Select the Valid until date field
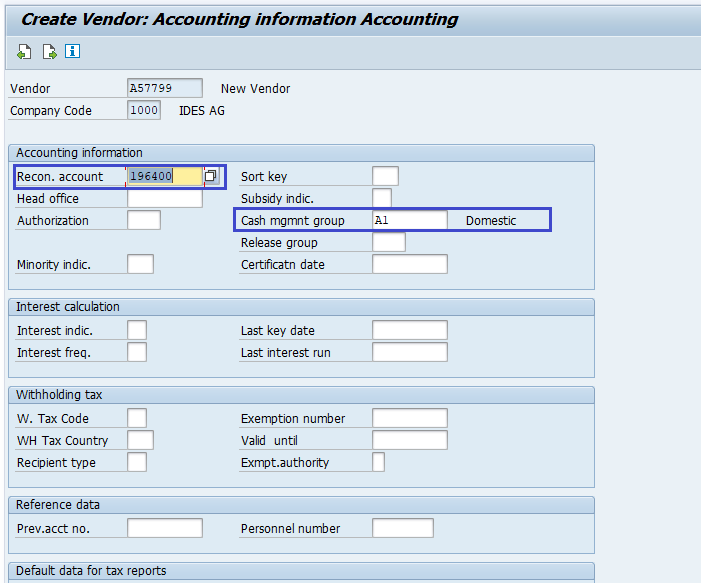 410,440
